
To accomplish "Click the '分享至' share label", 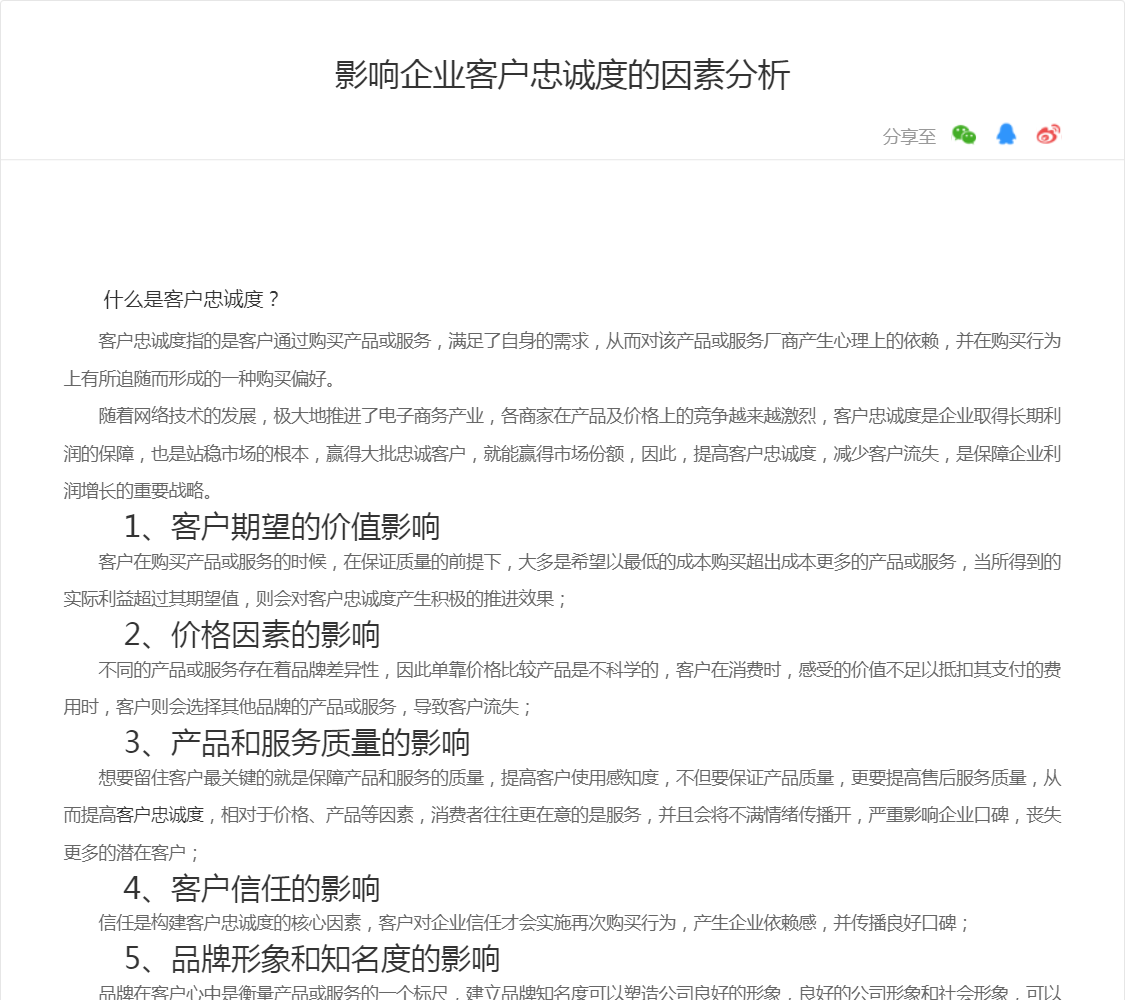I will coord(909,137).
